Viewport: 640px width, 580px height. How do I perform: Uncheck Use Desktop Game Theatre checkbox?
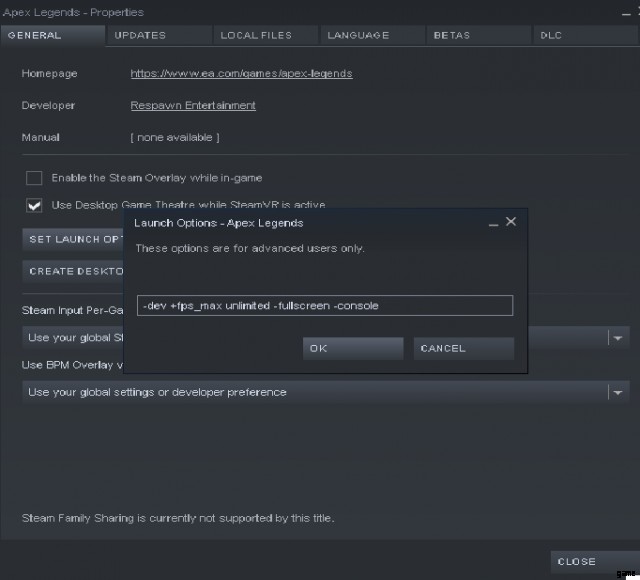[x=34, y=205]
